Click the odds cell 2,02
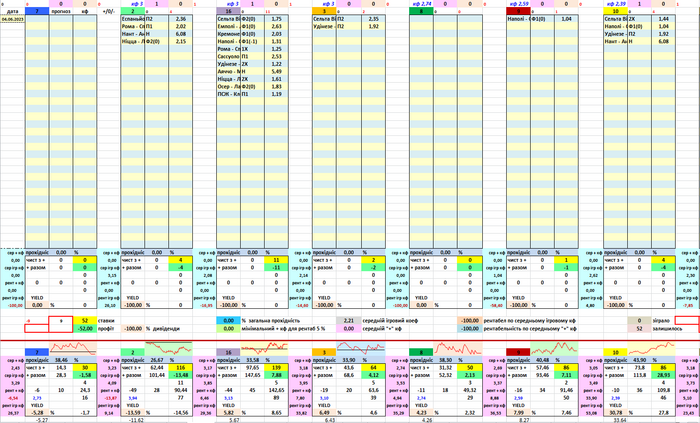The image size is (700, 423). (x=180, y=26)
